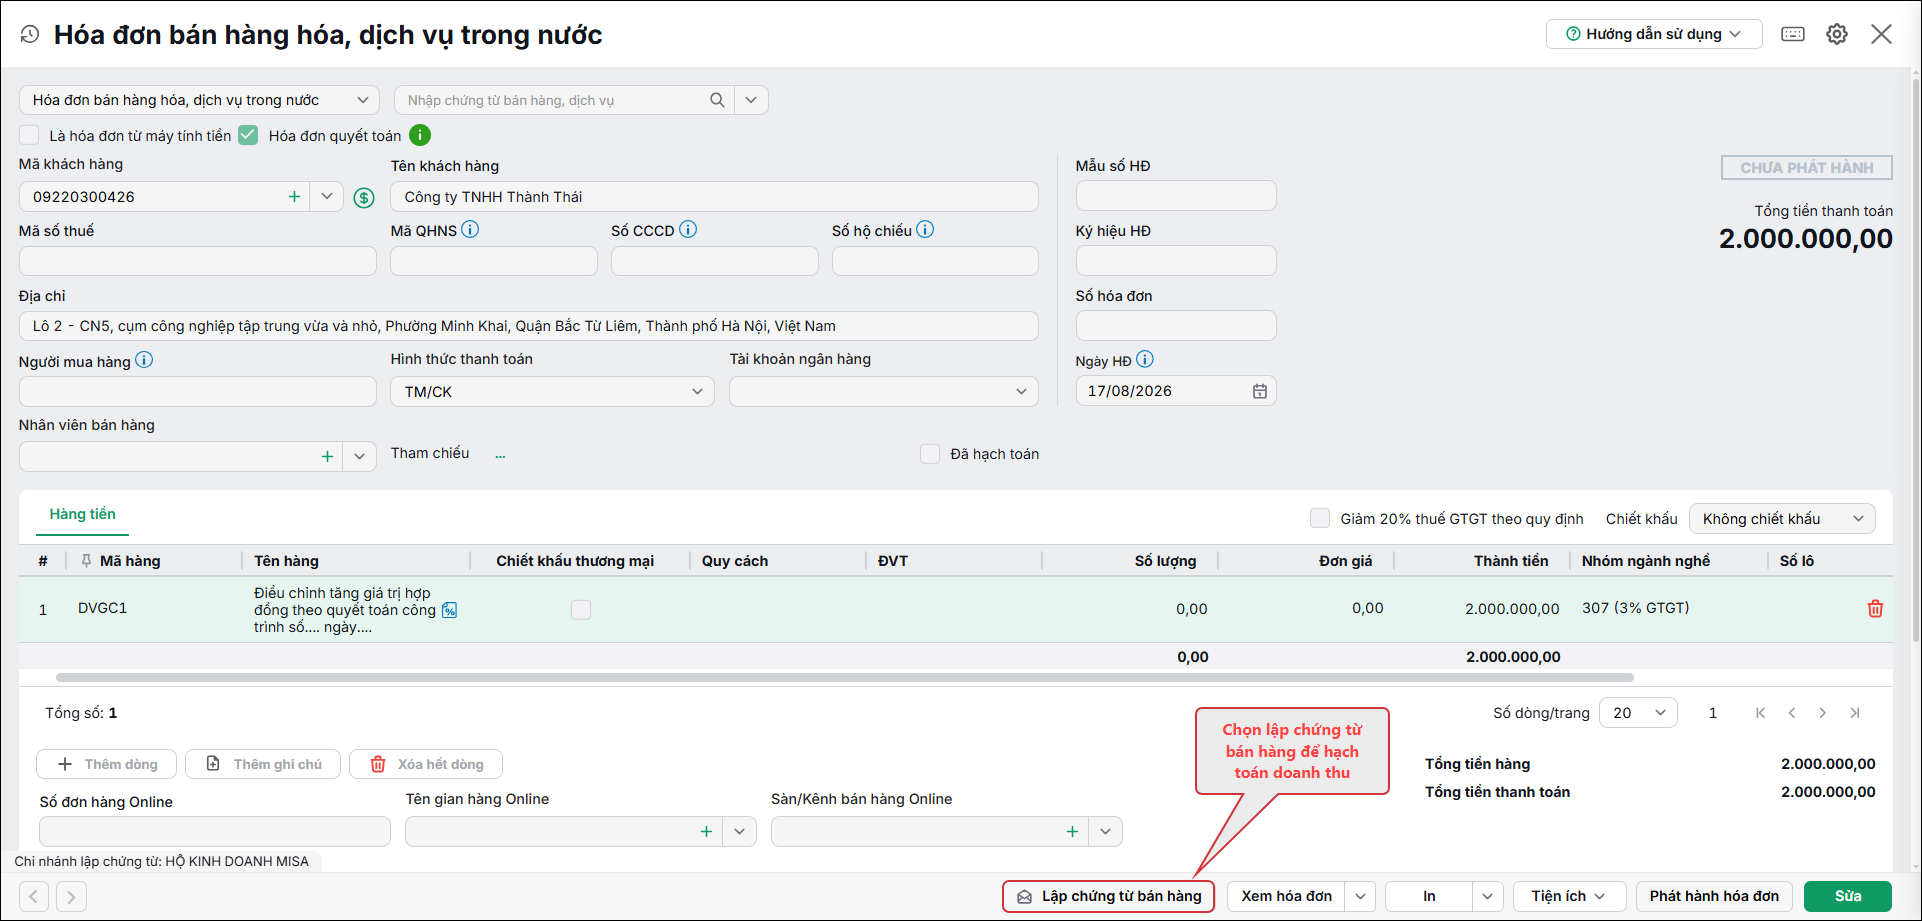Screen dimensions: 1922x921
Task: Go to previous page arrow in pagination
Action: click(1792, 713)
